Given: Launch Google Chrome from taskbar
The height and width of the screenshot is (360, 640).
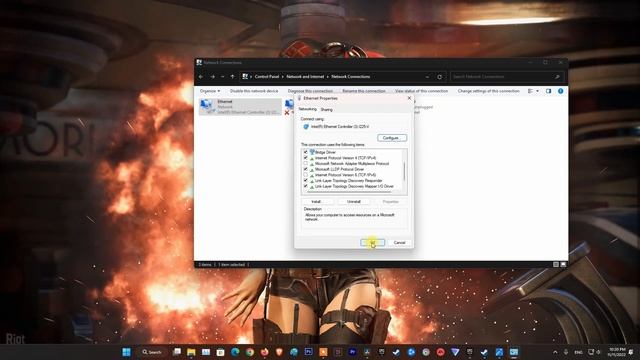Looking at the screenshot, I should point(250,352).
